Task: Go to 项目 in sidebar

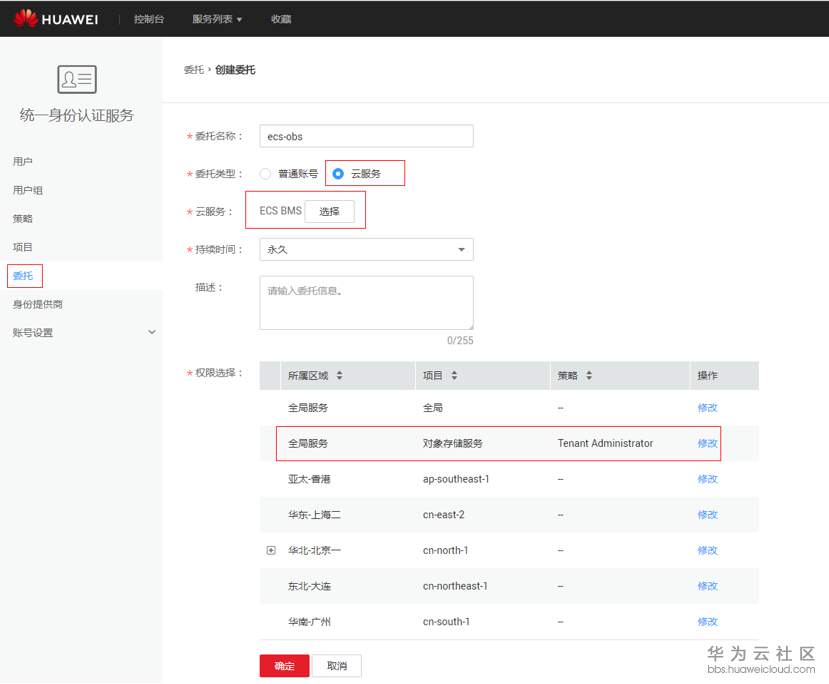Action: (23, 247)
